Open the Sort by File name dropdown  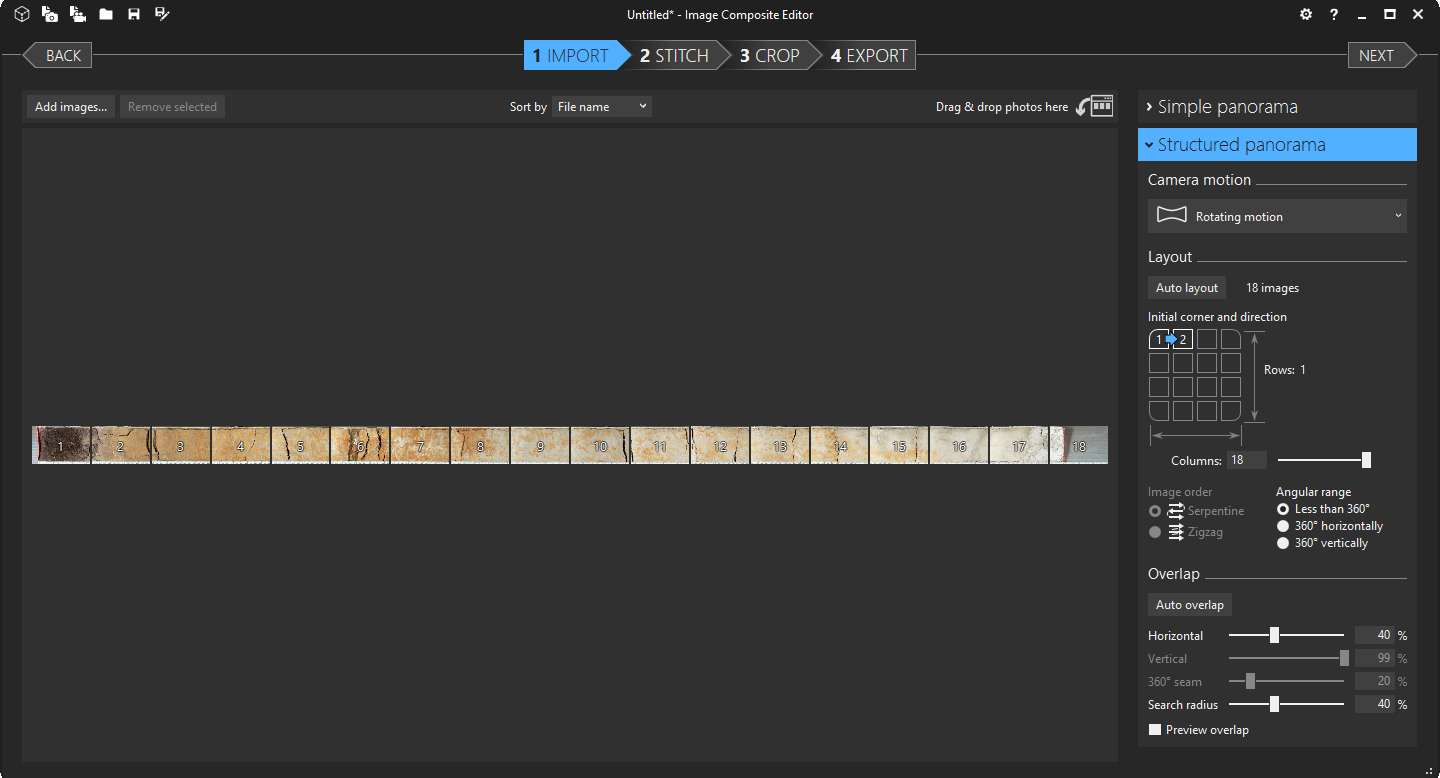(602, 107)
